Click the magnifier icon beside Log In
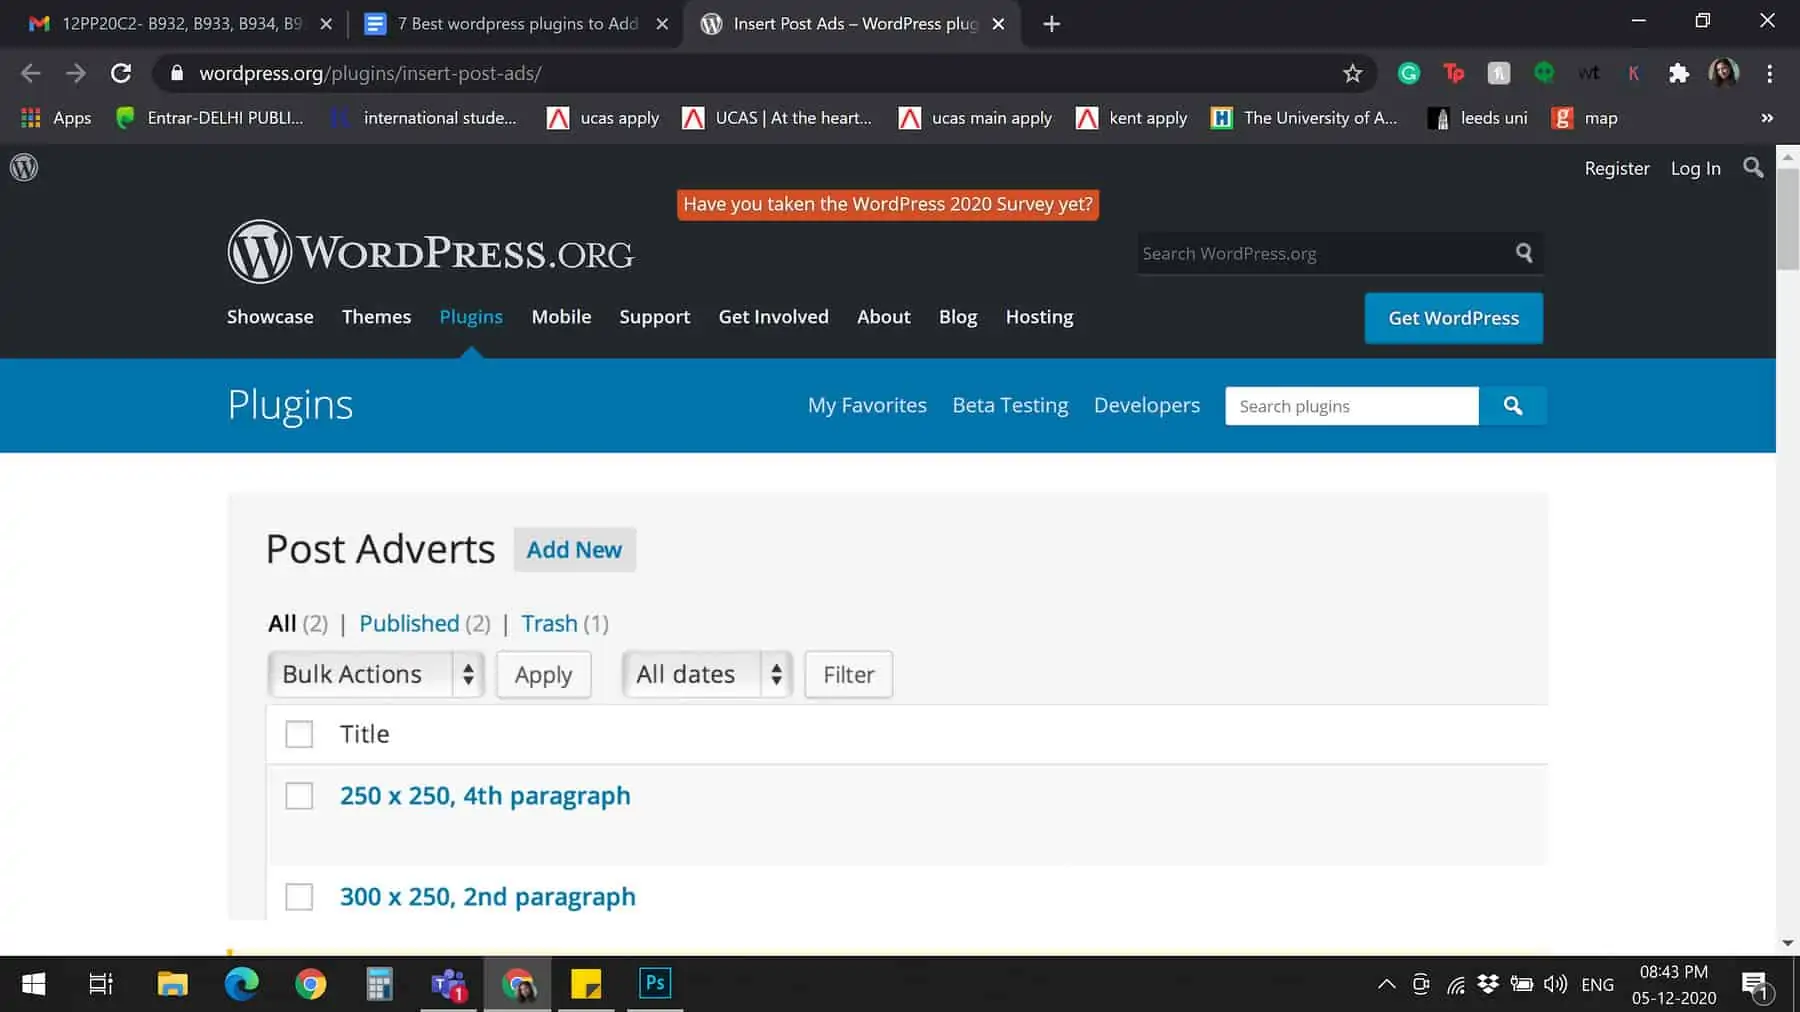 coord(1753,167)
